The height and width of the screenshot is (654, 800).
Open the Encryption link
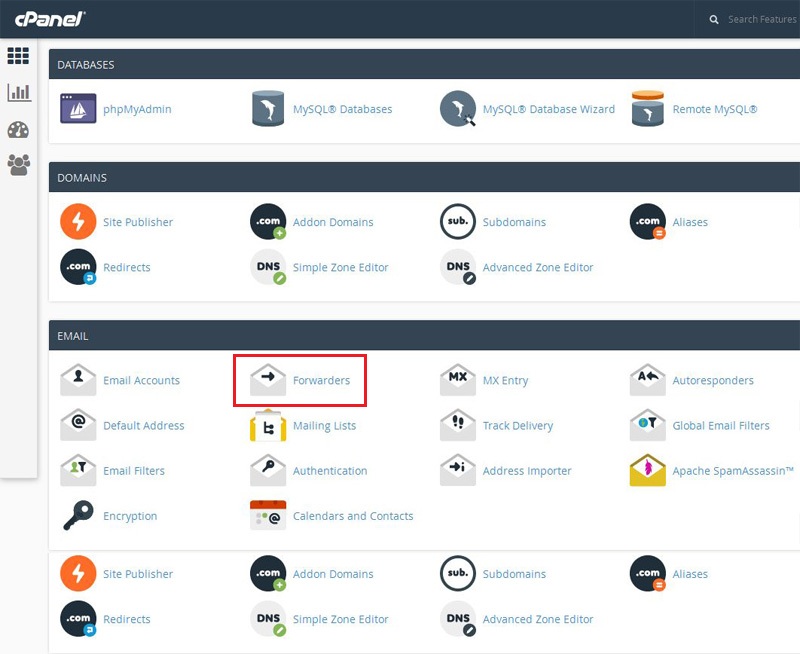(130, 516)
